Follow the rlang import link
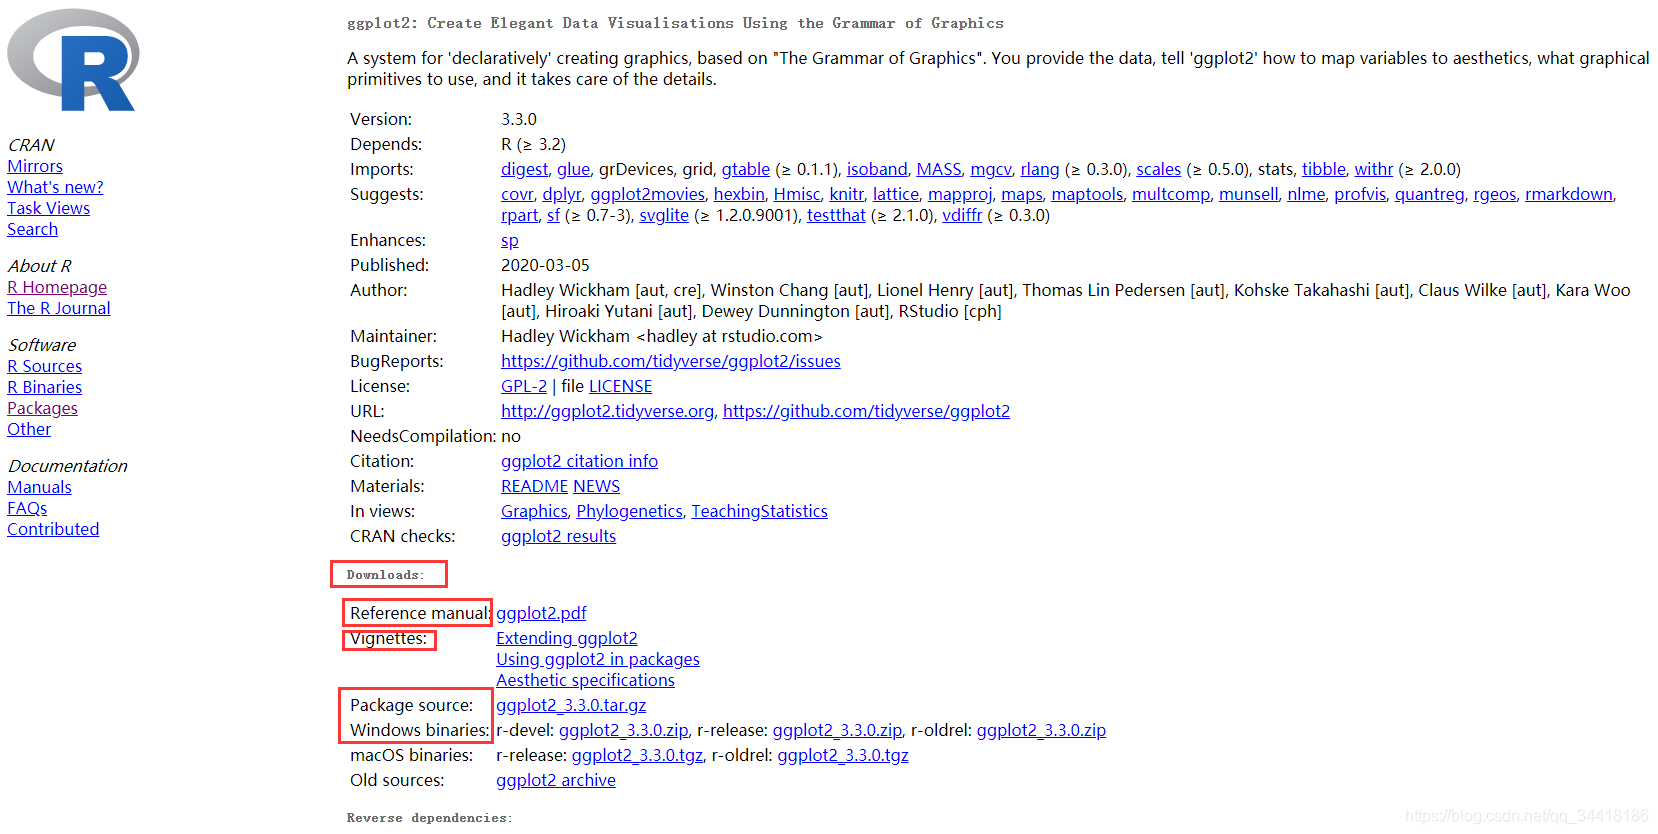The image size is (1658, 834). 1040,169
